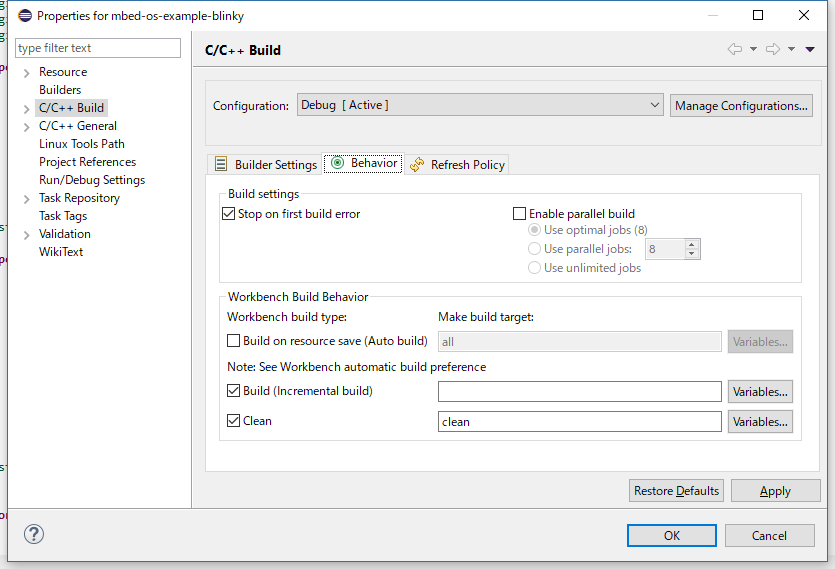Open the Configuration dropdown
This screenshot has width=835, height=569.
pos(480,105)
